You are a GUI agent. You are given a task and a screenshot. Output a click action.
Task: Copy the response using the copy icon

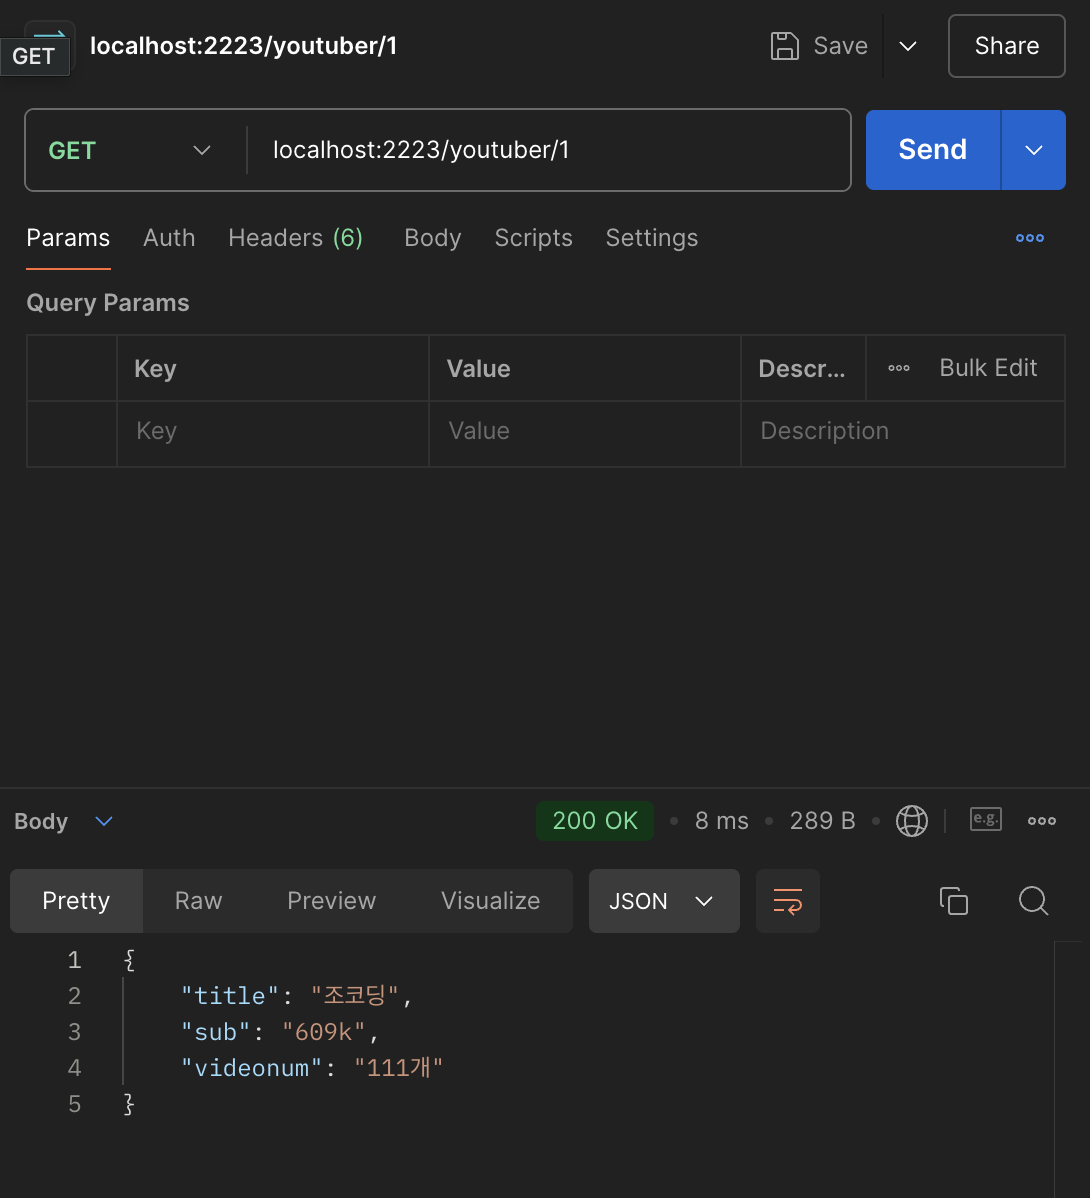pos(954,901)
